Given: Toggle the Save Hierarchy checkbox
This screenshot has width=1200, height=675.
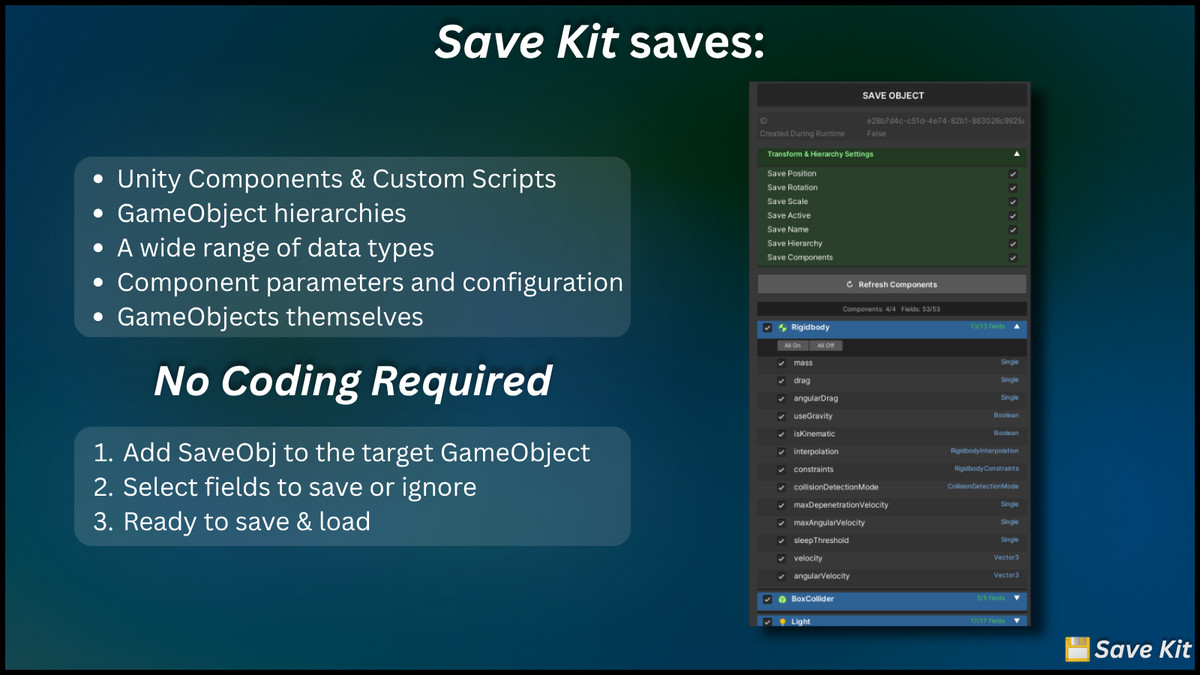Looking at the screenshot, I should click(1013, 244).
